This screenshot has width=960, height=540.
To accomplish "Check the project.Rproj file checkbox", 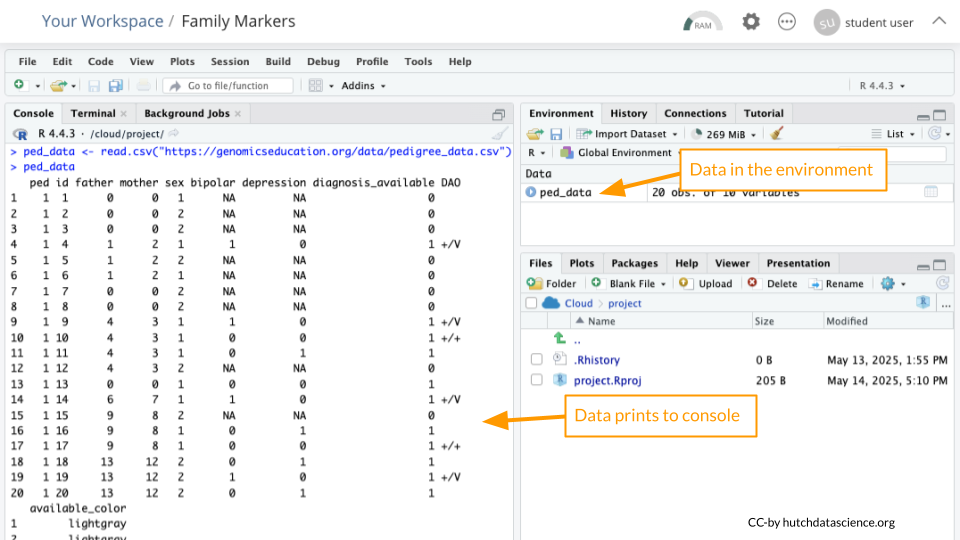I will [536, 380].
